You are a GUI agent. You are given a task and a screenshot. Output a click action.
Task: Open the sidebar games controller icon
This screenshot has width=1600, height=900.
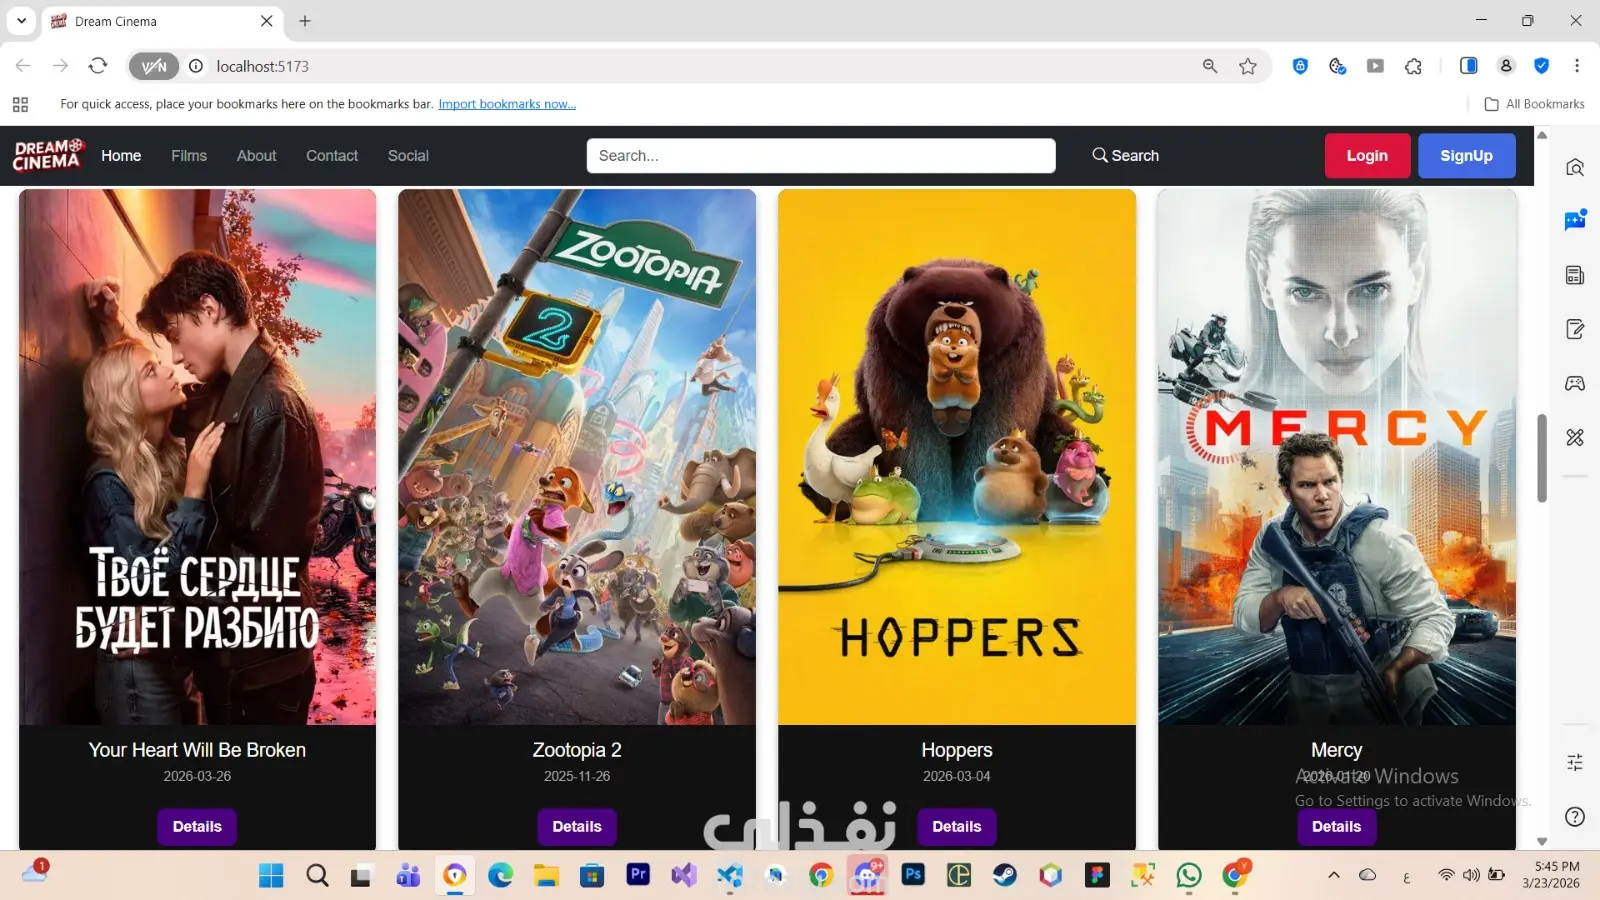1575,383
